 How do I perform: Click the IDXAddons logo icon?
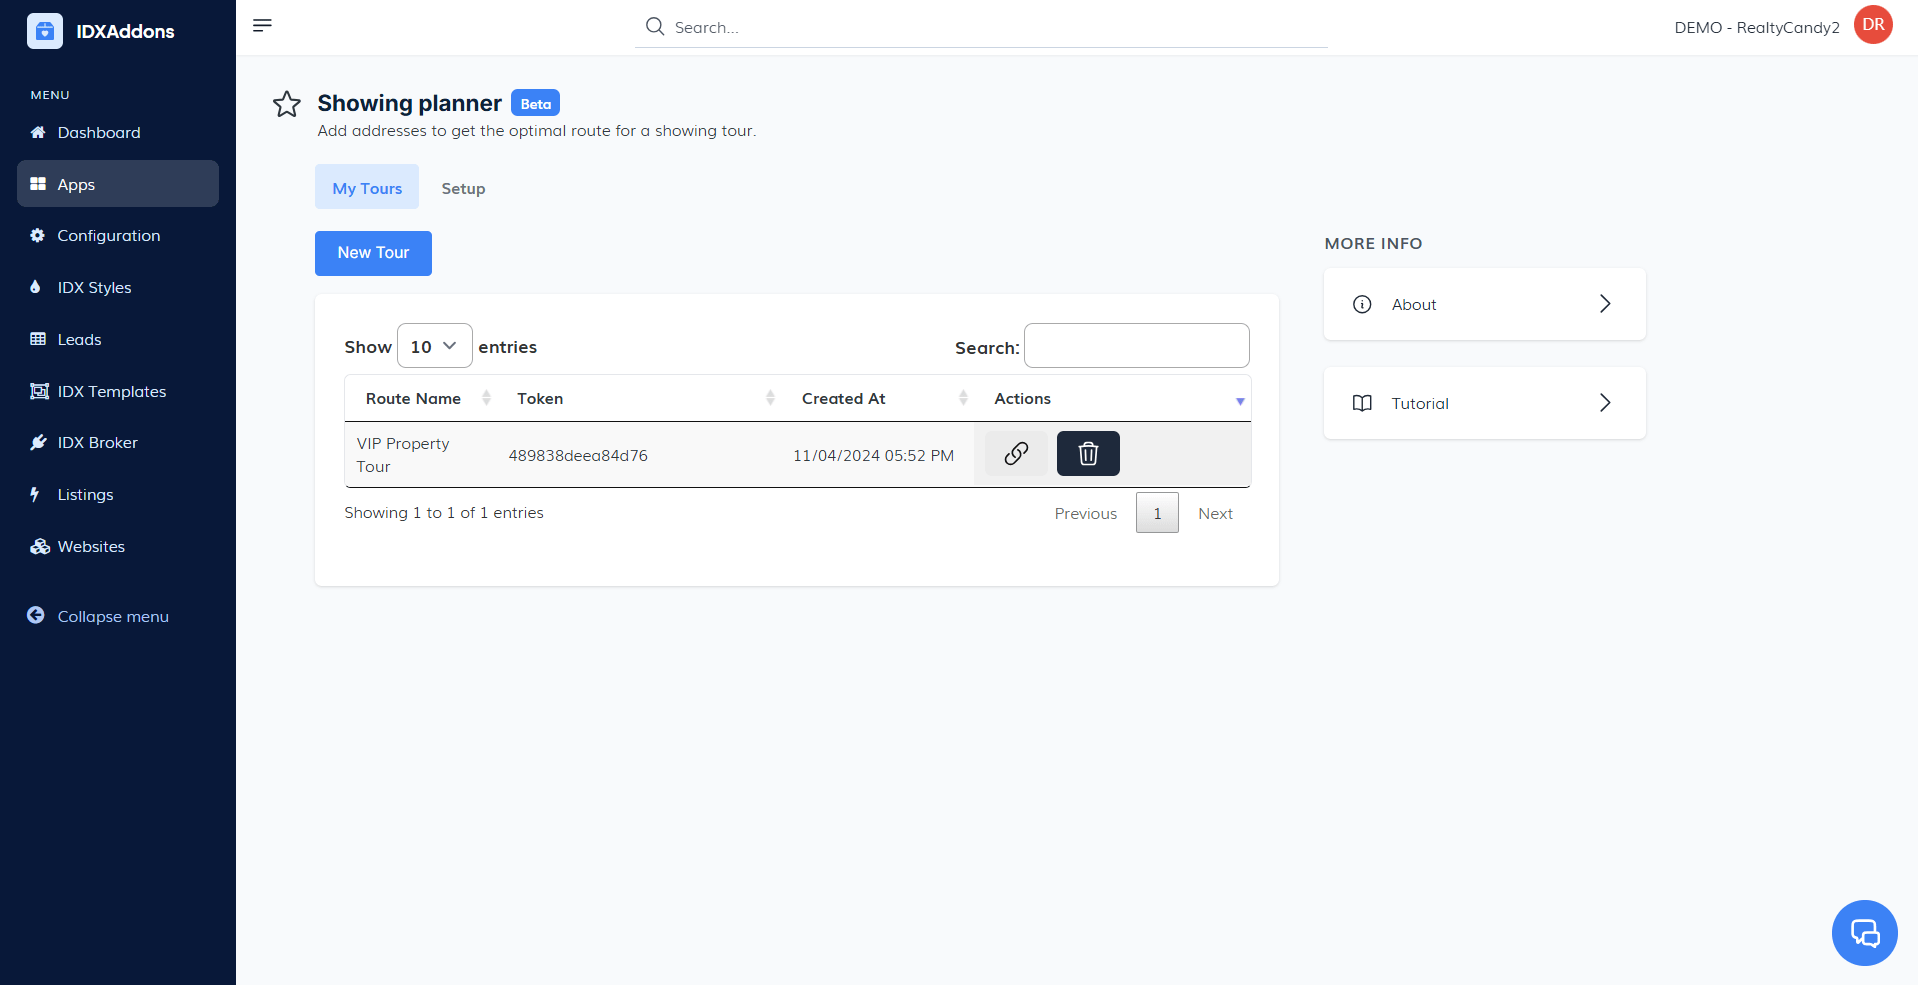coord(45,31)
